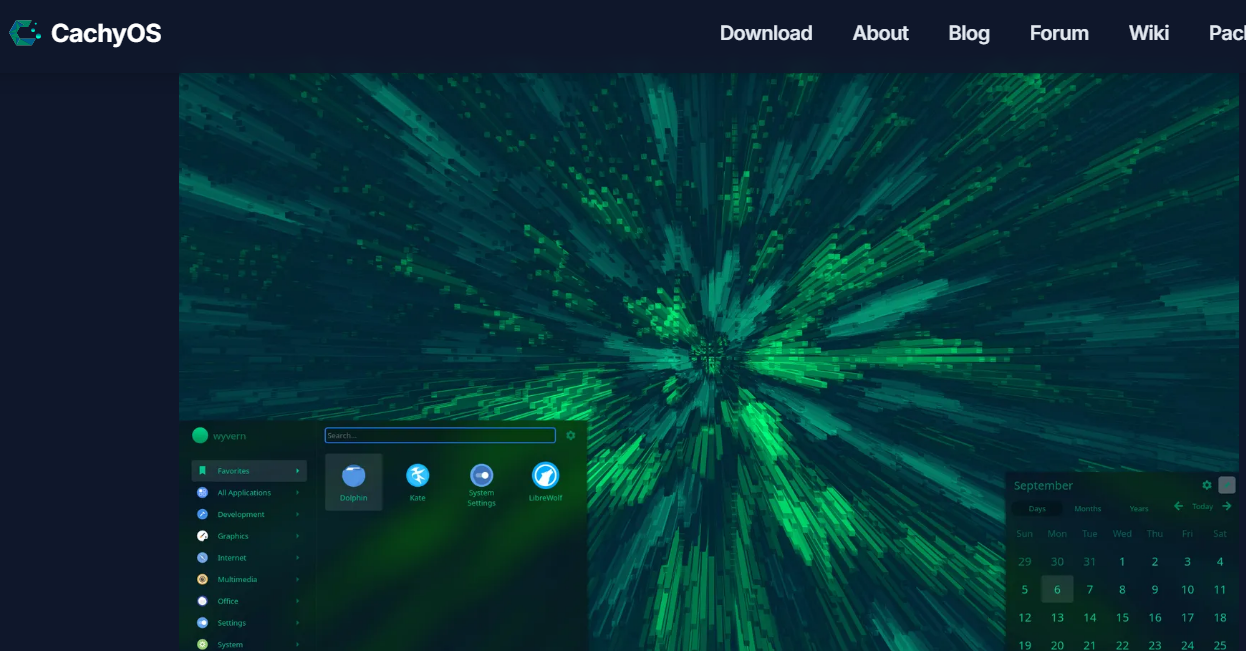The height and width of the screenshot is (651, 1246).
Task: Expand the Office submenu arrow
Action: [297, 601]
